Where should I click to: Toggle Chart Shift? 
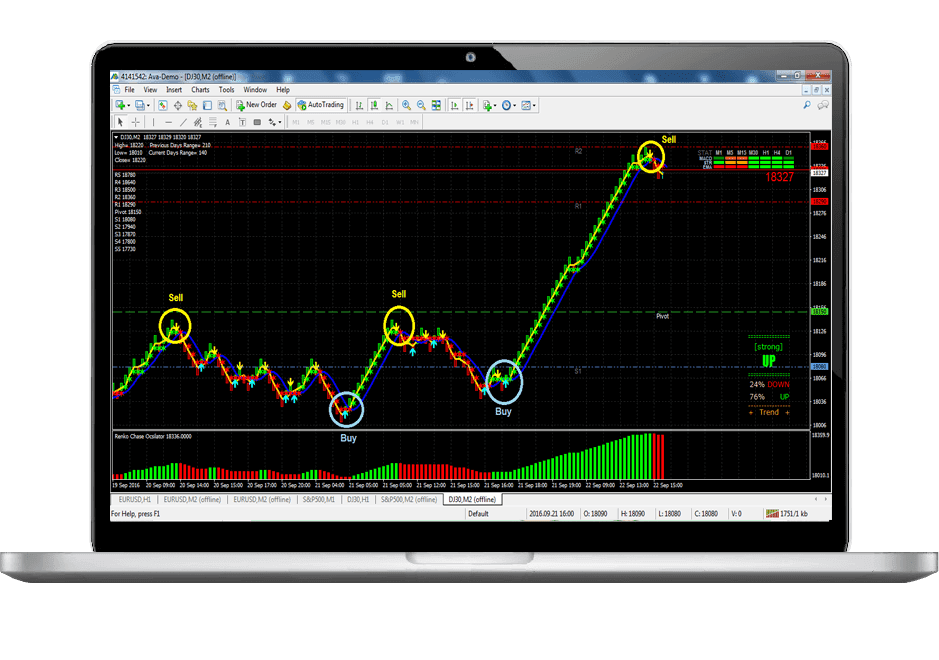point(470,105)
